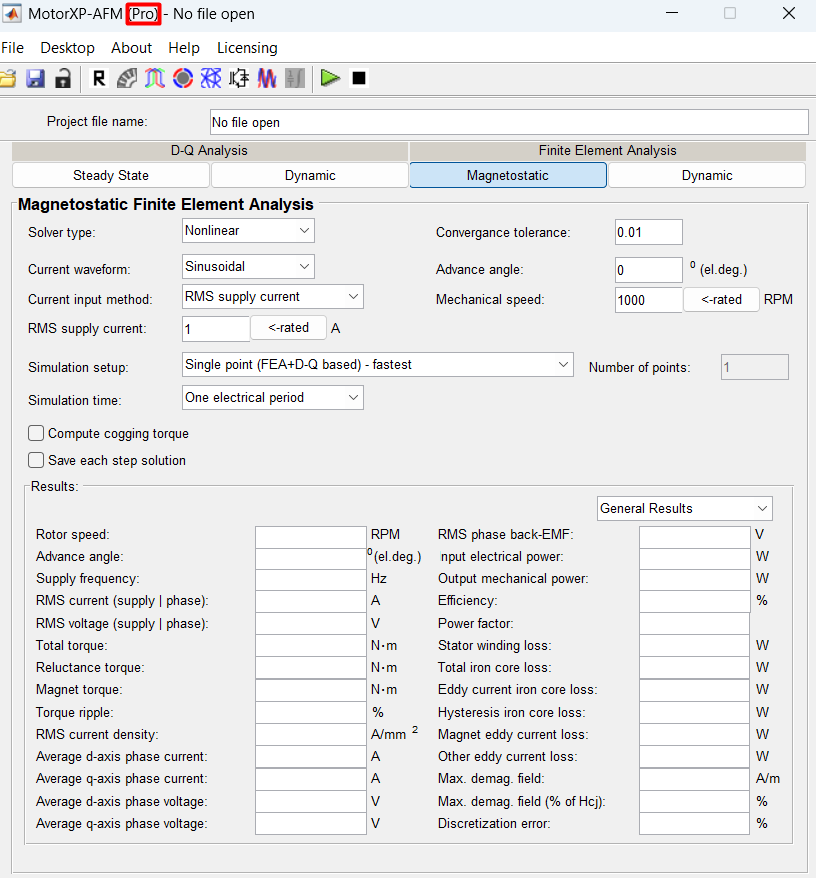The height and width of the screenshot is (878, 816).
Task: Click the <-rated button next to Mechanical speed
Action: 721,300
